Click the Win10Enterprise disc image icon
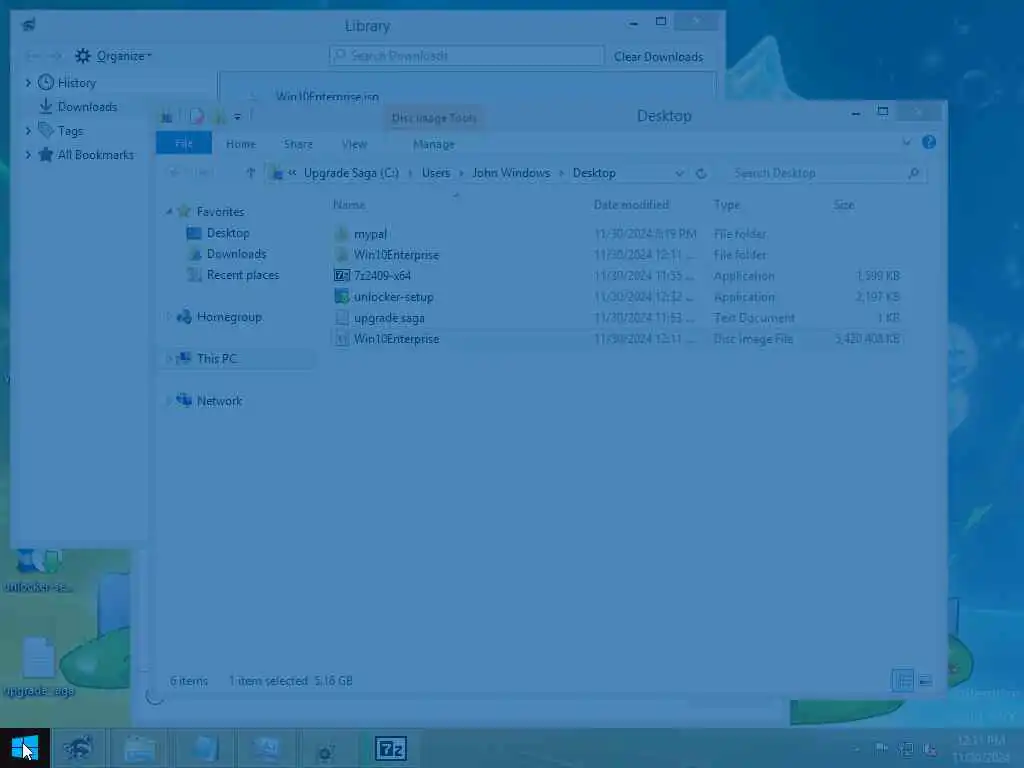This screenshot has width=1024, height=768. tap(342, 338)
